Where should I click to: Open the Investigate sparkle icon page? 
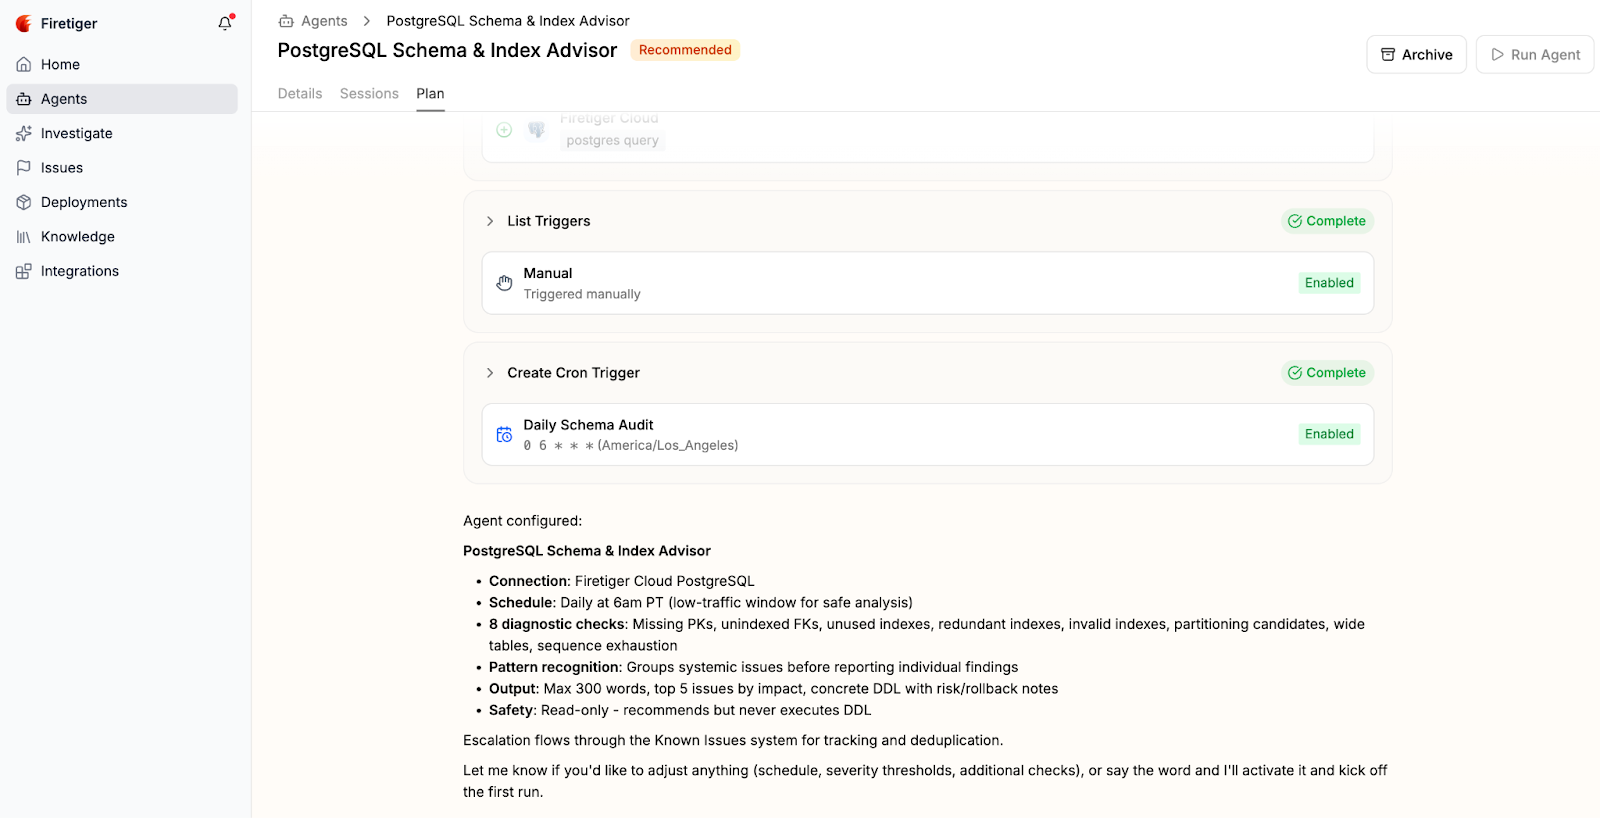tap(24, 133)
